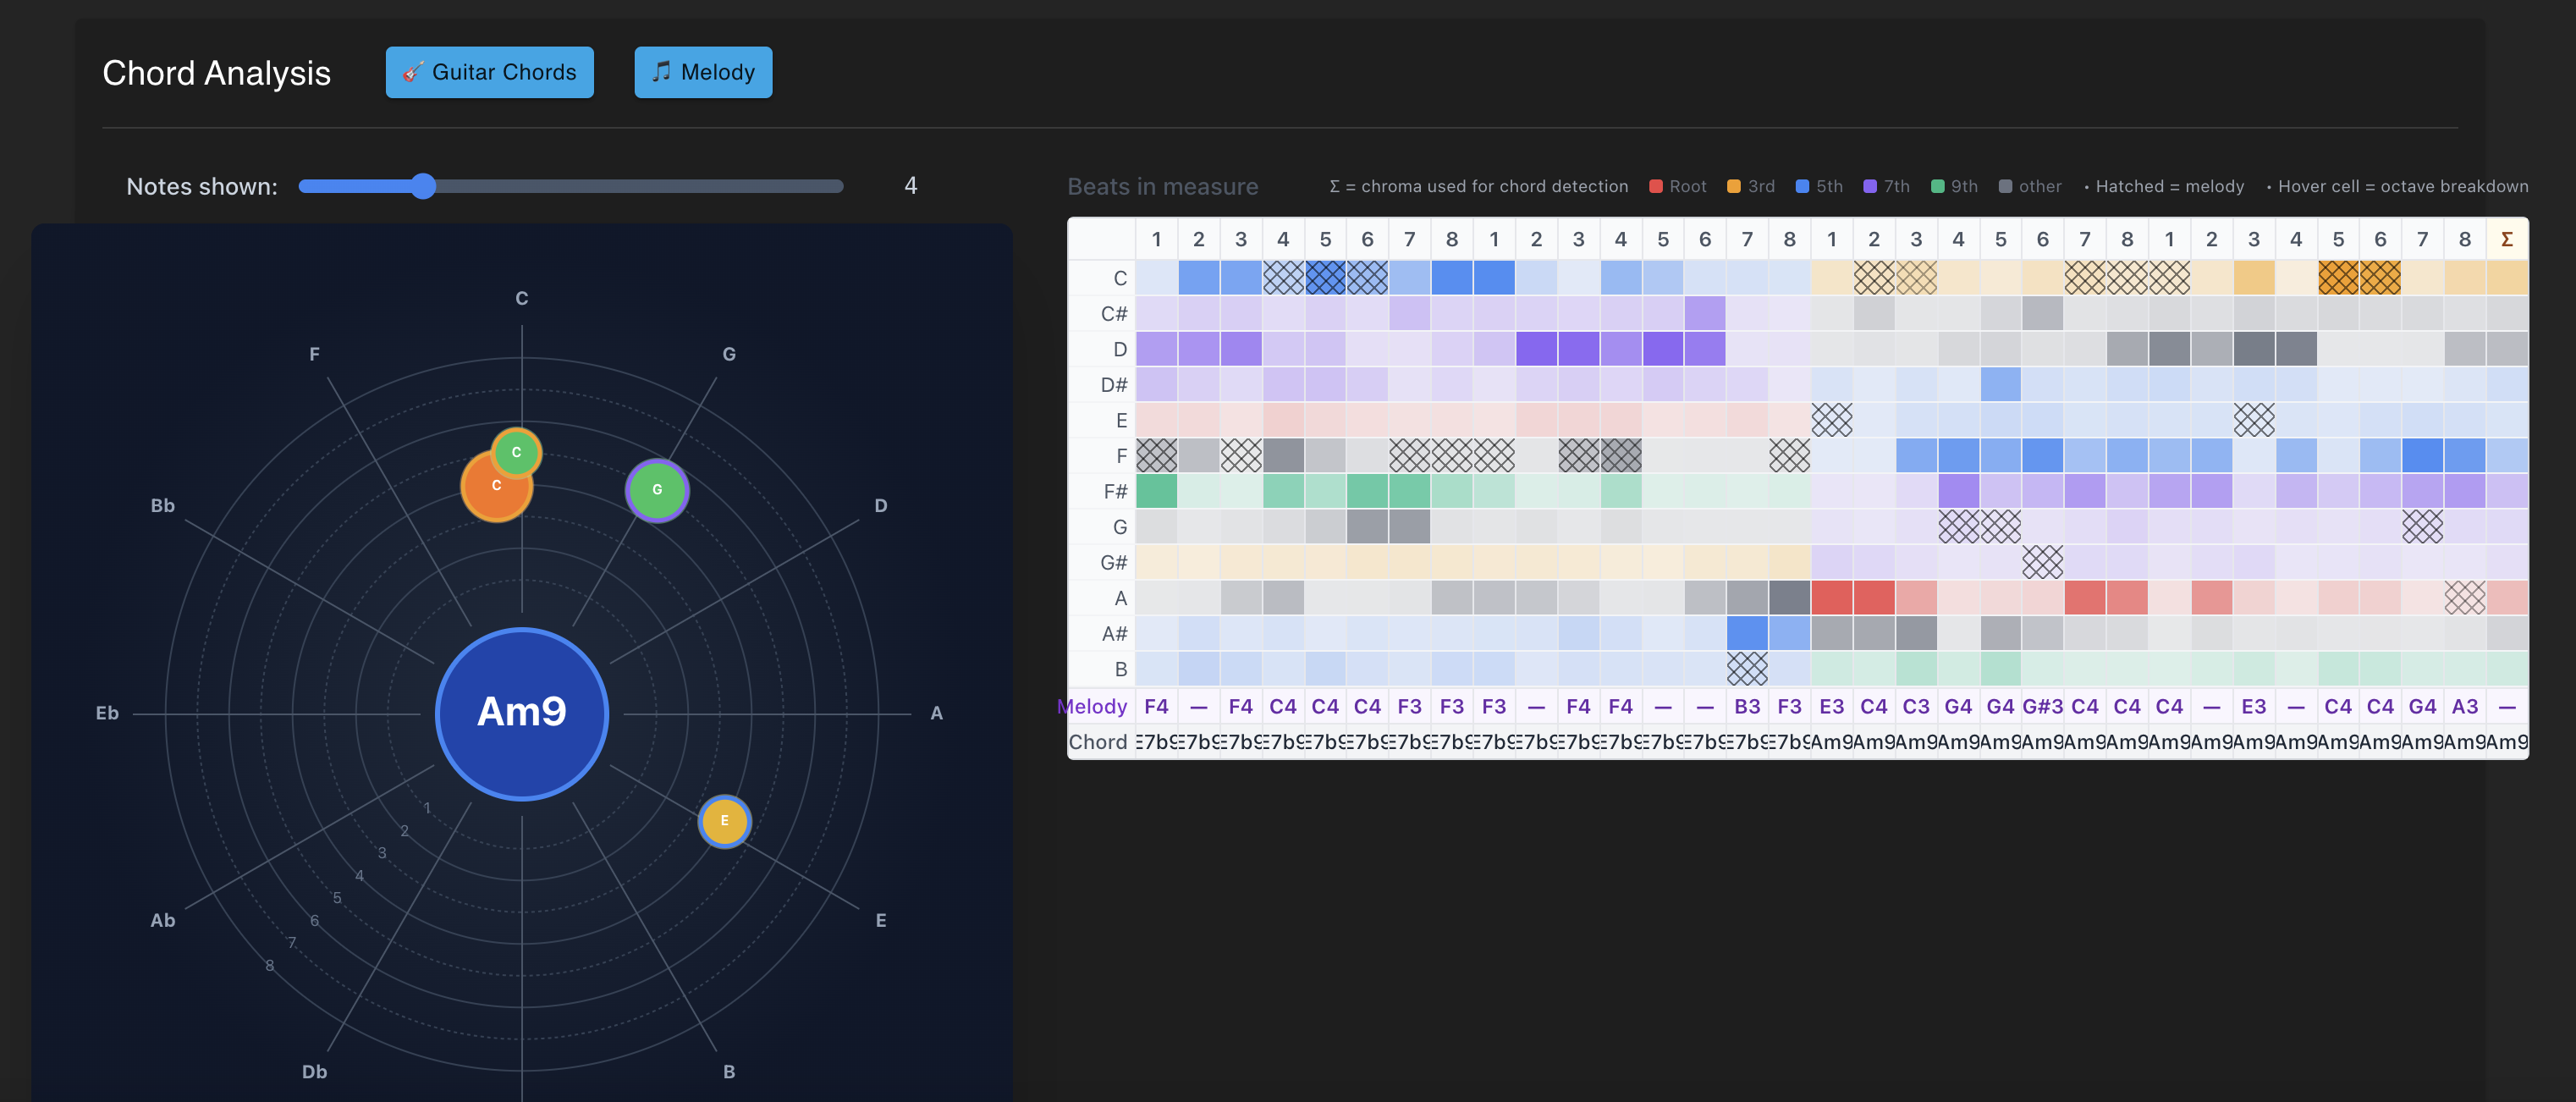Click the A# row label in grid

(x=1114, y=633)
